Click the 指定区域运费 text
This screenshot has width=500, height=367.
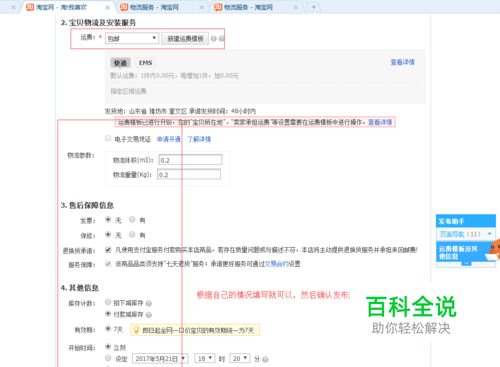128,91
